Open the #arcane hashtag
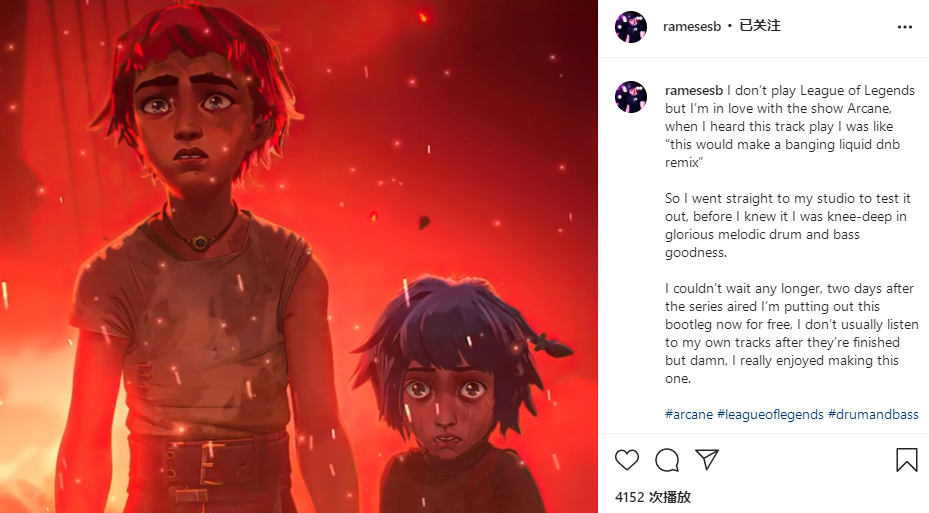 [x=688, y=414]
